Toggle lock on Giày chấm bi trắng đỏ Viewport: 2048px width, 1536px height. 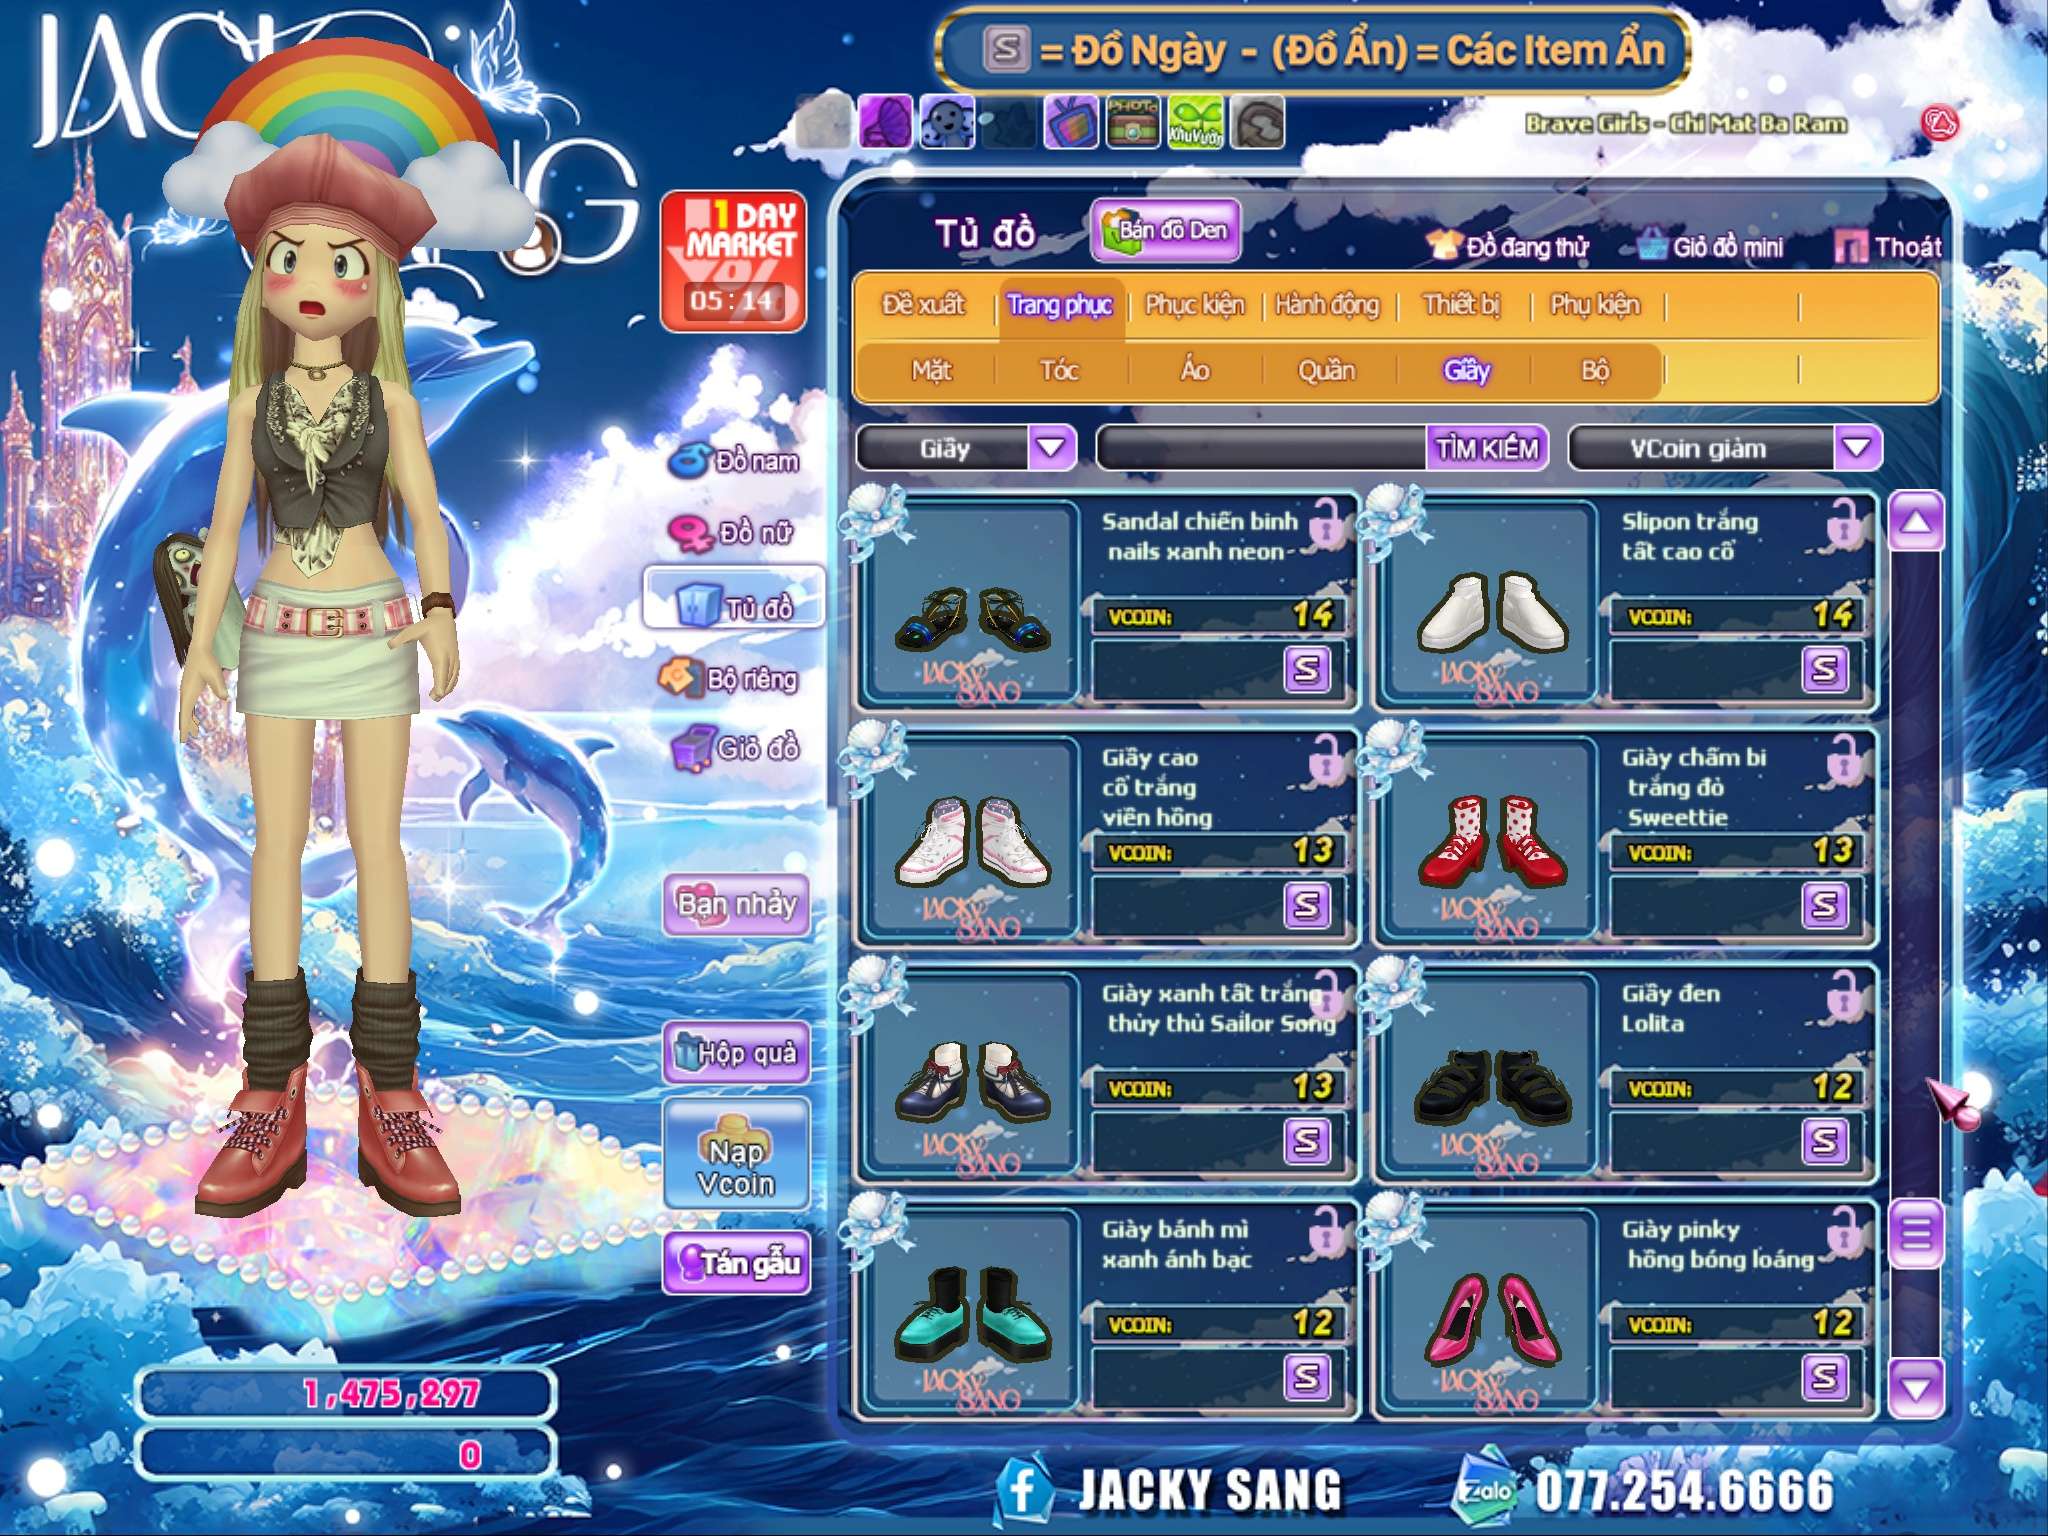point(1845,759)
